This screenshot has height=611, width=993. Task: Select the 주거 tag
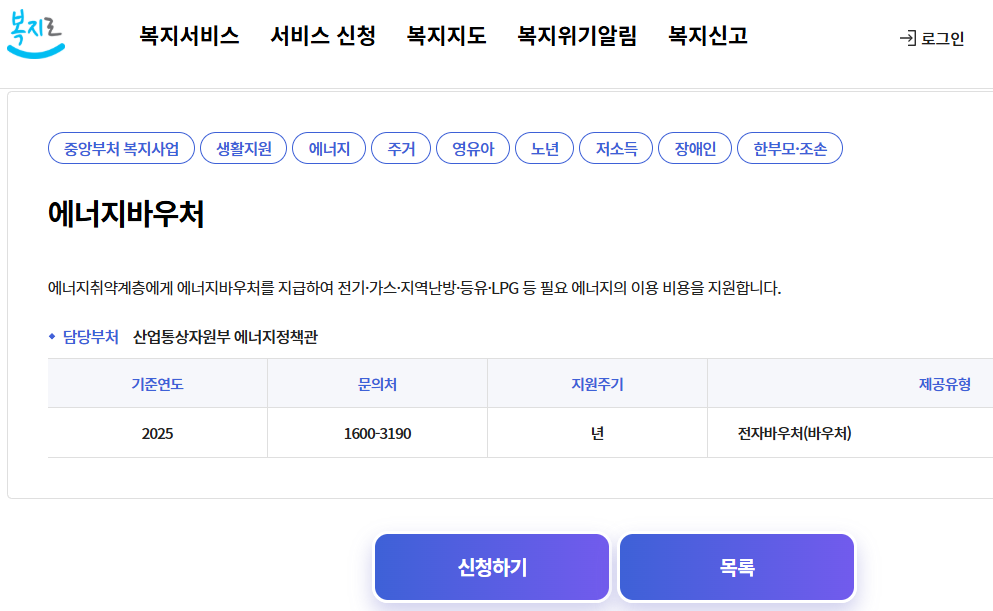tap(401, 148)
